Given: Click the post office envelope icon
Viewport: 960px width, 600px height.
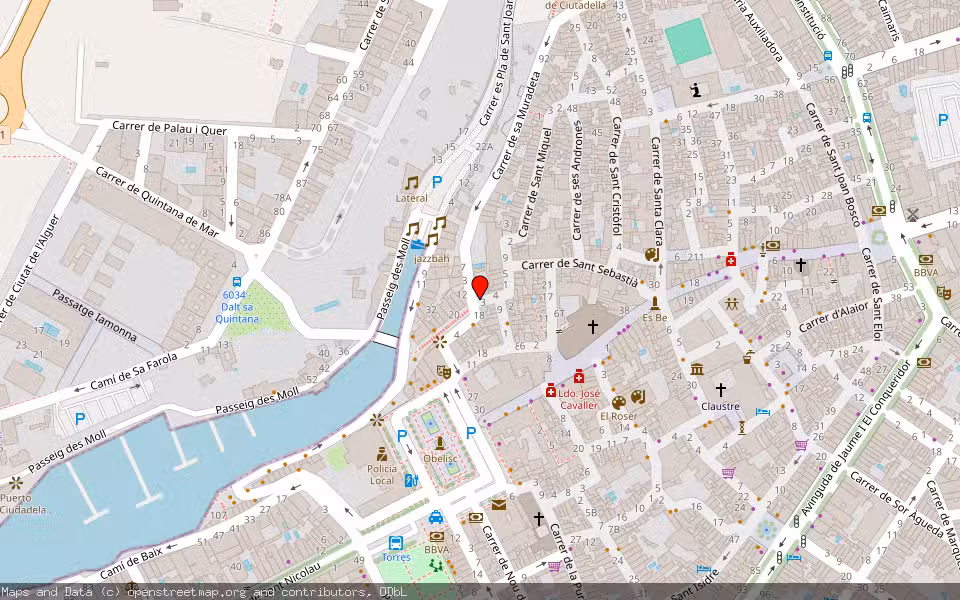Looking at the screenshot, I should [499, 504].
